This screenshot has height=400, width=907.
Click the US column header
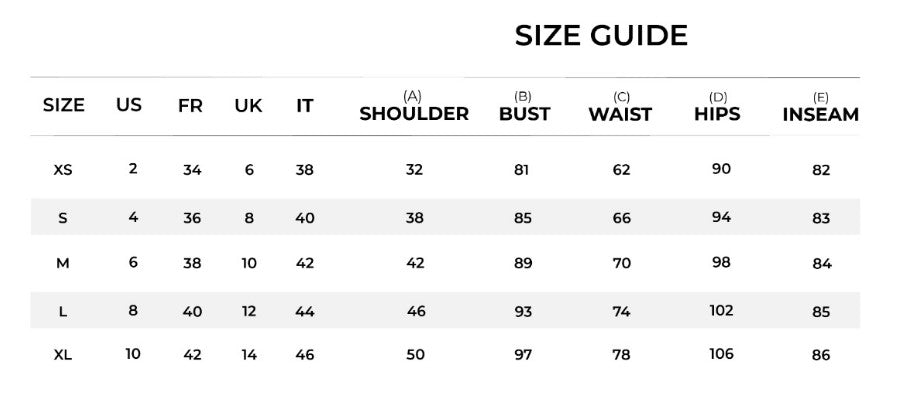[129, 105]
